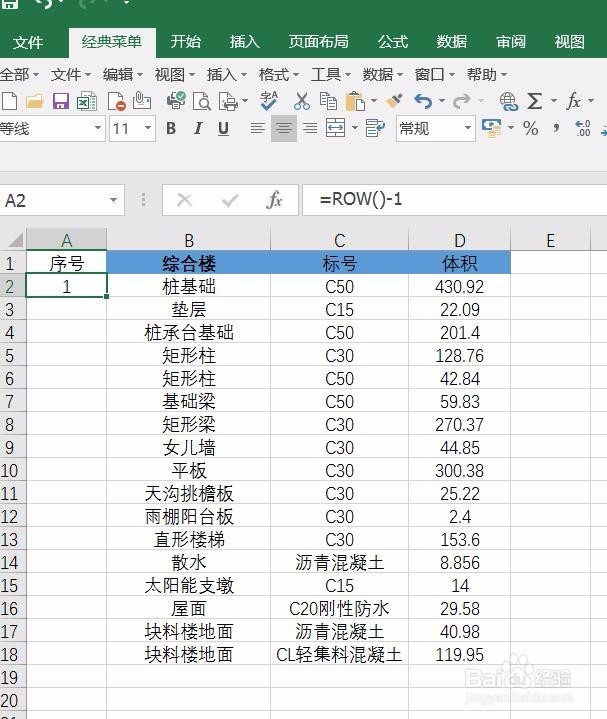The height and width of the screenshot is (719, 607).
Task: Insert hyperlink globe icon
Action: (x=509, y=101)
